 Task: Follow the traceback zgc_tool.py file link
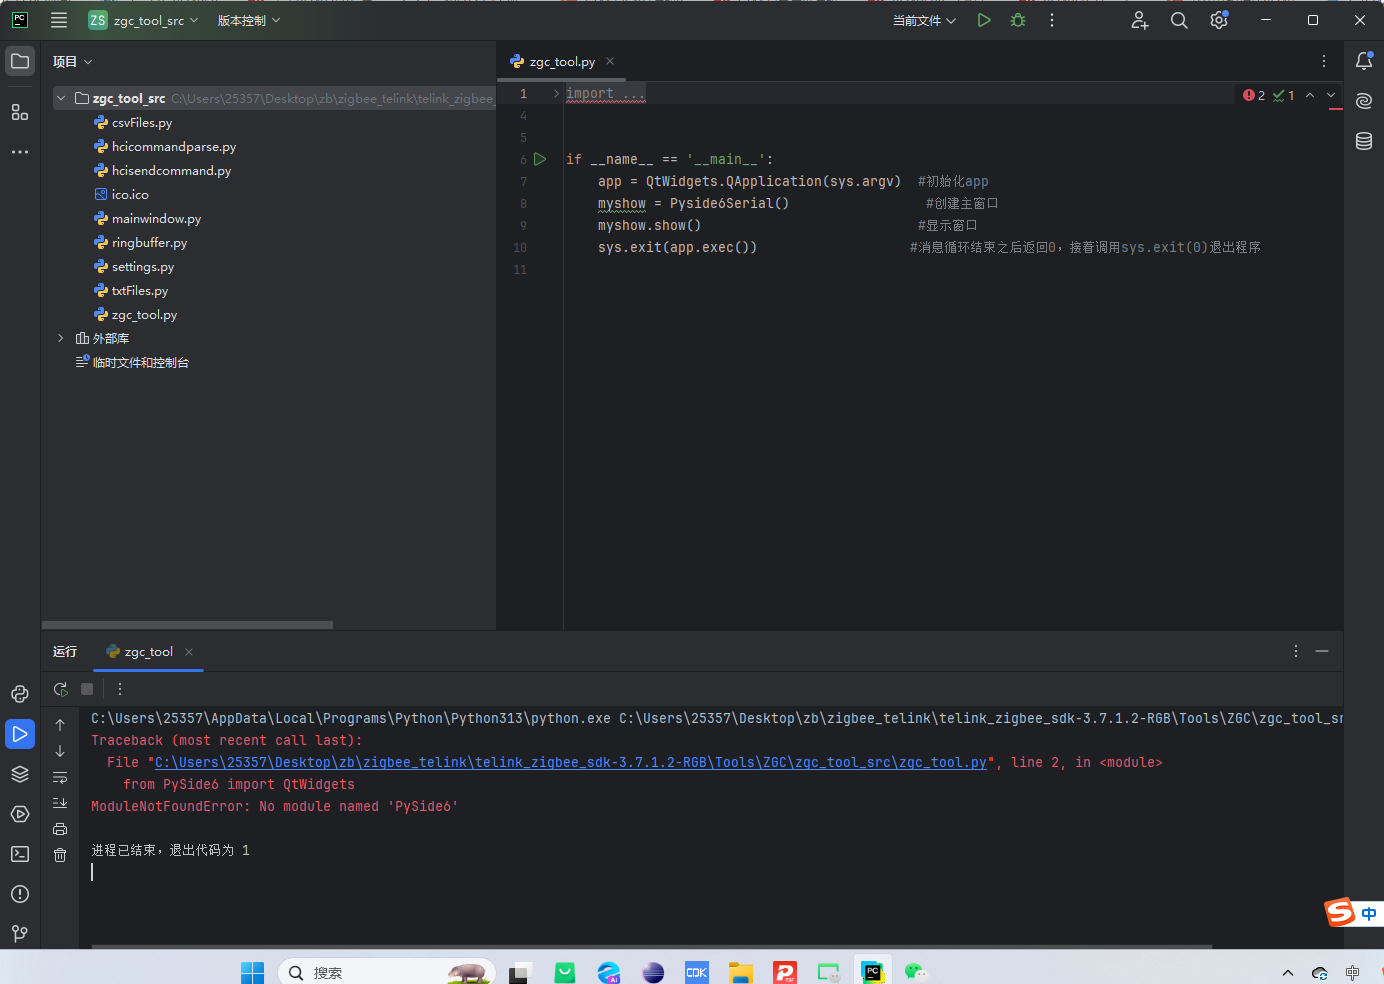coord(571,762)
